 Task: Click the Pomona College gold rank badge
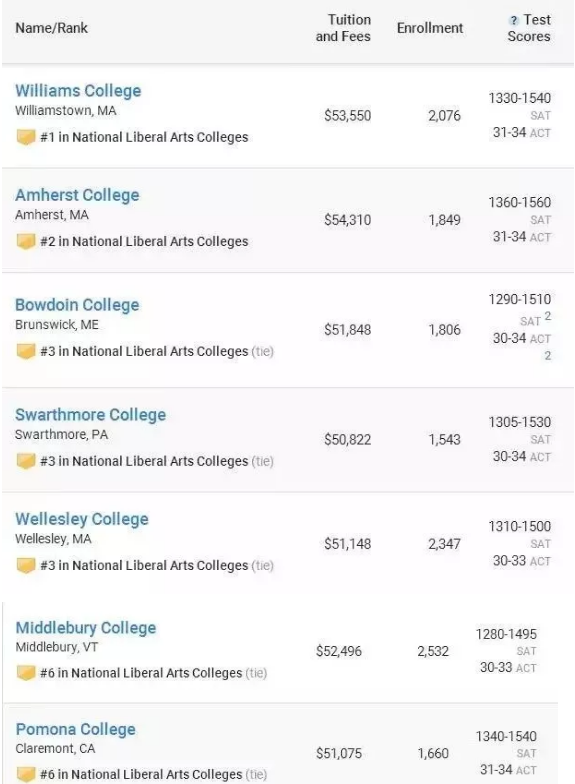(26, 774)
